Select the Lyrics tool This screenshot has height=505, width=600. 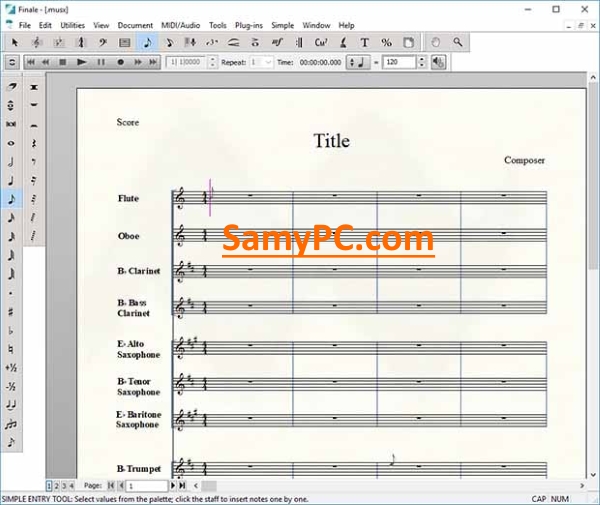point(343,42)
